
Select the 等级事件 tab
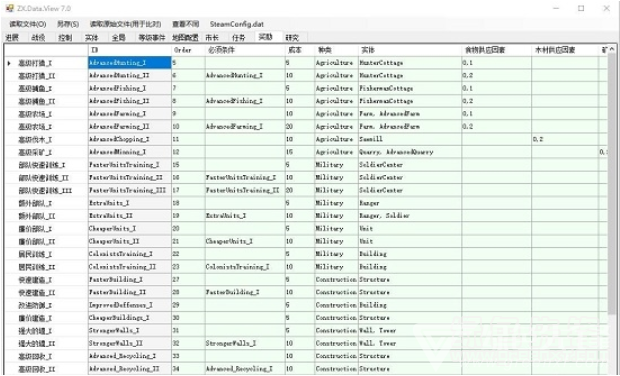[x=151, y=38]
